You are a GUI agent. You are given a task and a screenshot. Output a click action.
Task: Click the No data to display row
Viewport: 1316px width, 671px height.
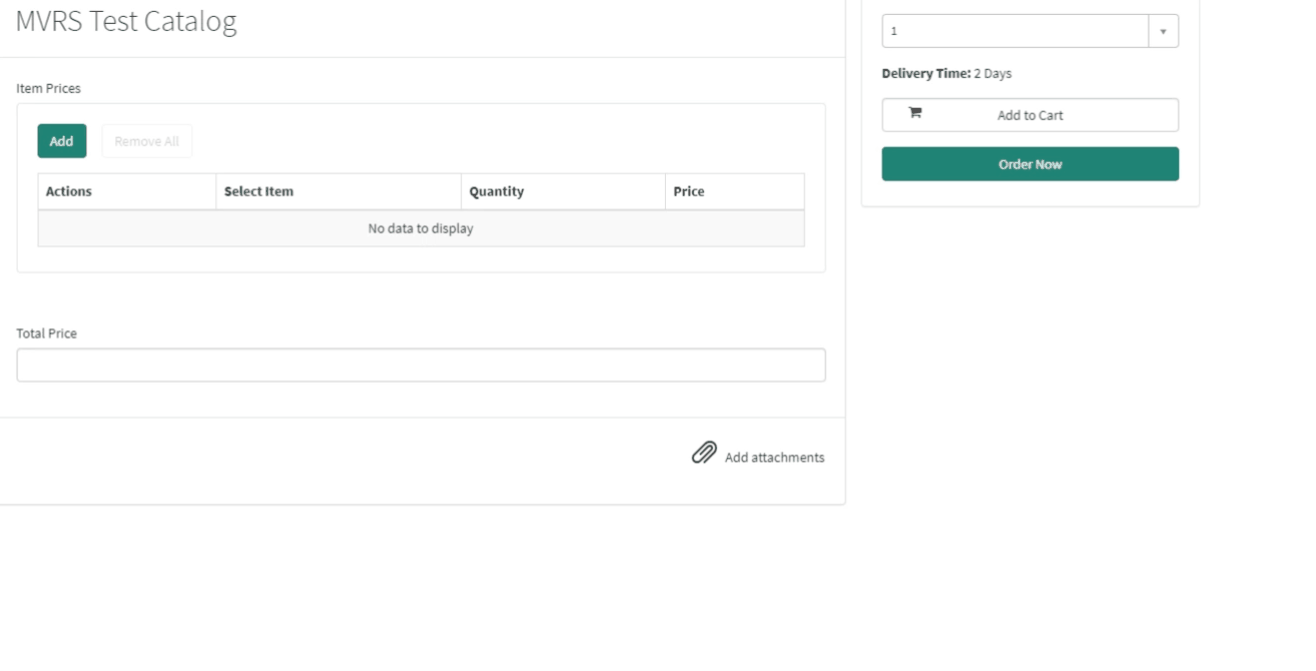pos(420,228)
